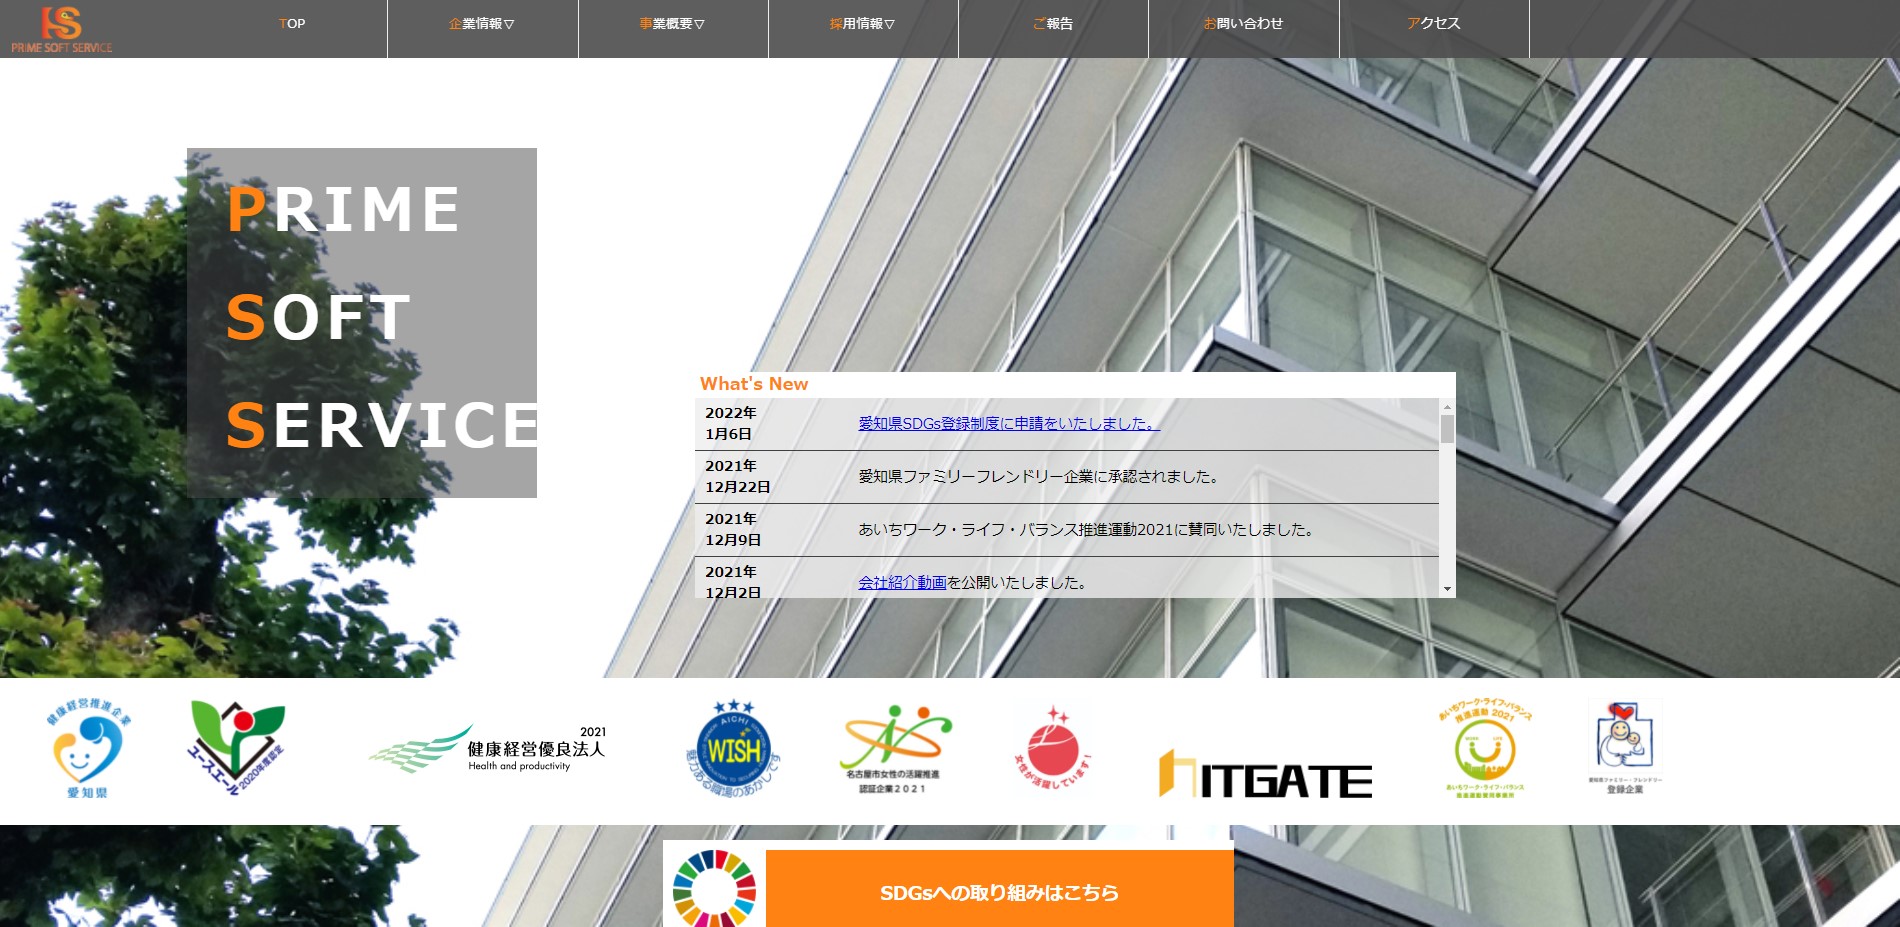Click the SDGs color wheel icon
The image size is (1900, 927).
pyautogui.click(x=713, y=887)
